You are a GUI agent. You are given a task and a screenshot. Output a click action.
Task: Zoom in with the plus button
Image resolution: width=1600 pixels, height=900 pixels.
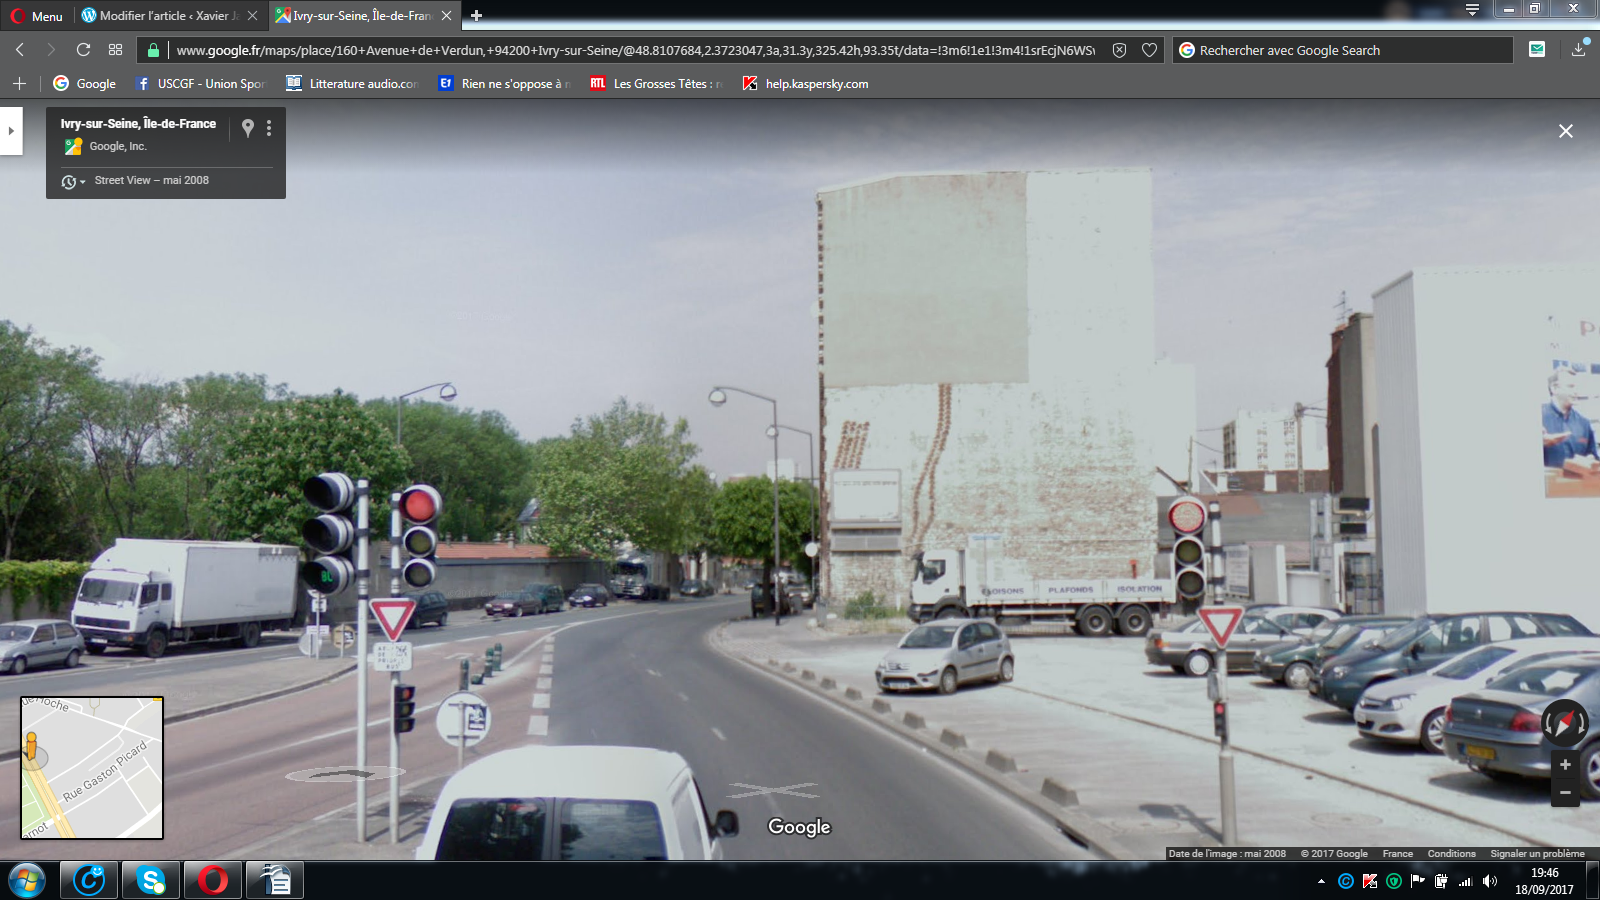pyautogui.click(x=1565, y=765)
